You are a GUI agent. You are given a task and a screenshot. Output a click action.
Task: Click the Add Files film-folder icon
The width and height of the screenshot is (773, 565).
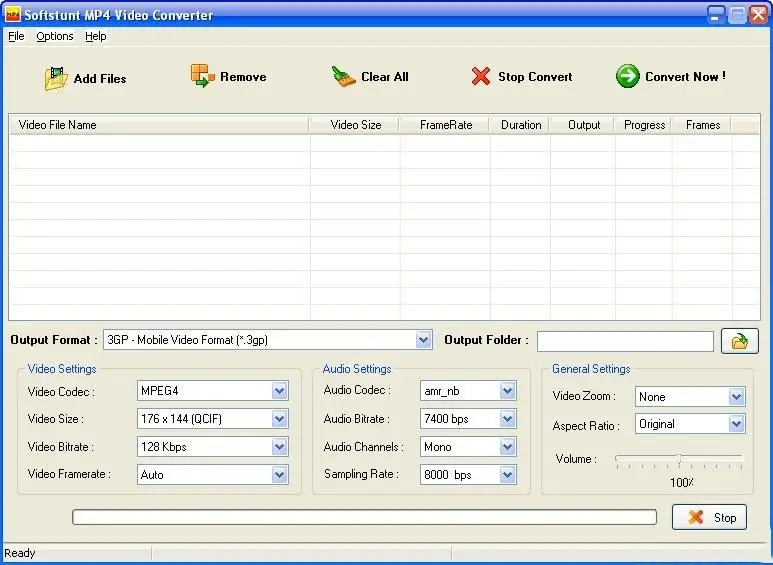pyautogui.click(x=56, y=78)
